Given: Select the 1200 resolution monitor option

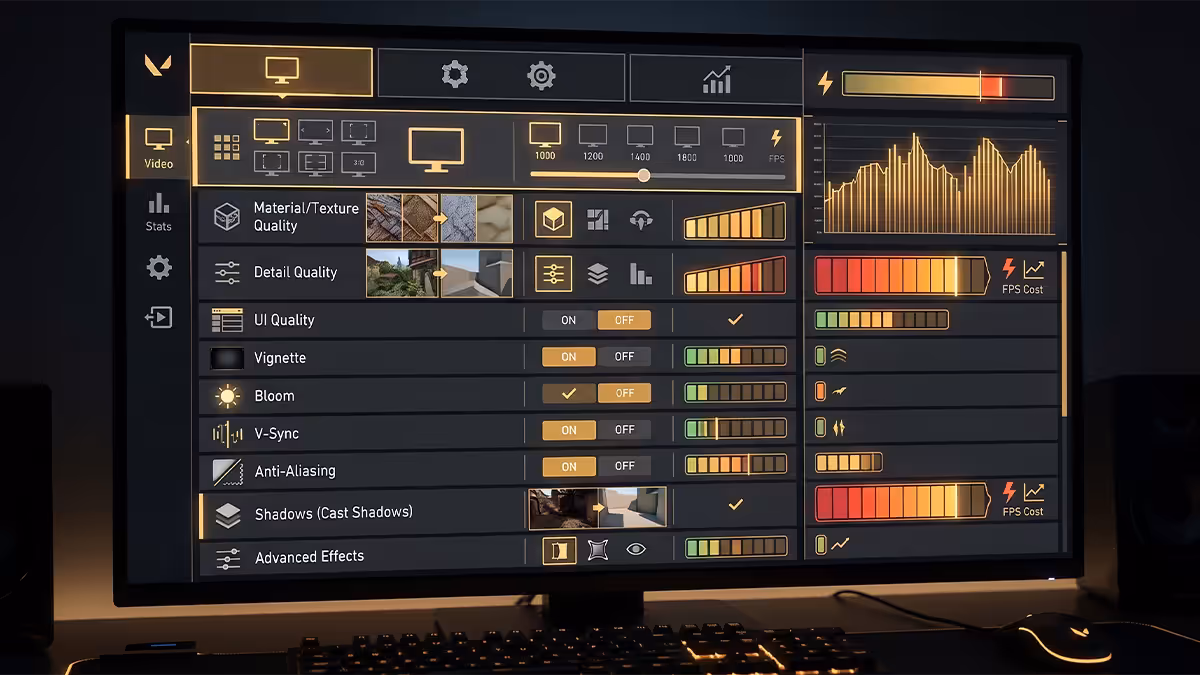Looking at the screenshot, I should click(x=593, y=143).
